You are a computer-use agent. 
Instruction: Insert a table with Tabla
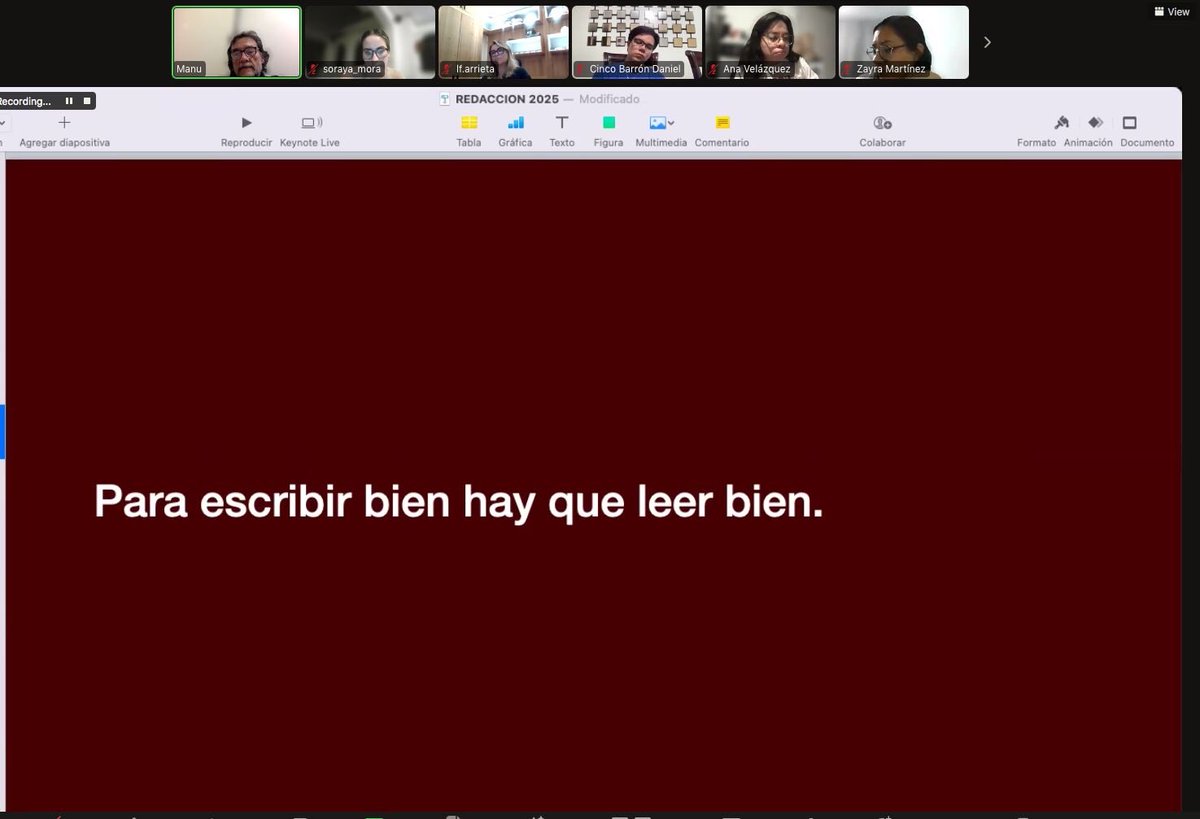pos(469,131)
